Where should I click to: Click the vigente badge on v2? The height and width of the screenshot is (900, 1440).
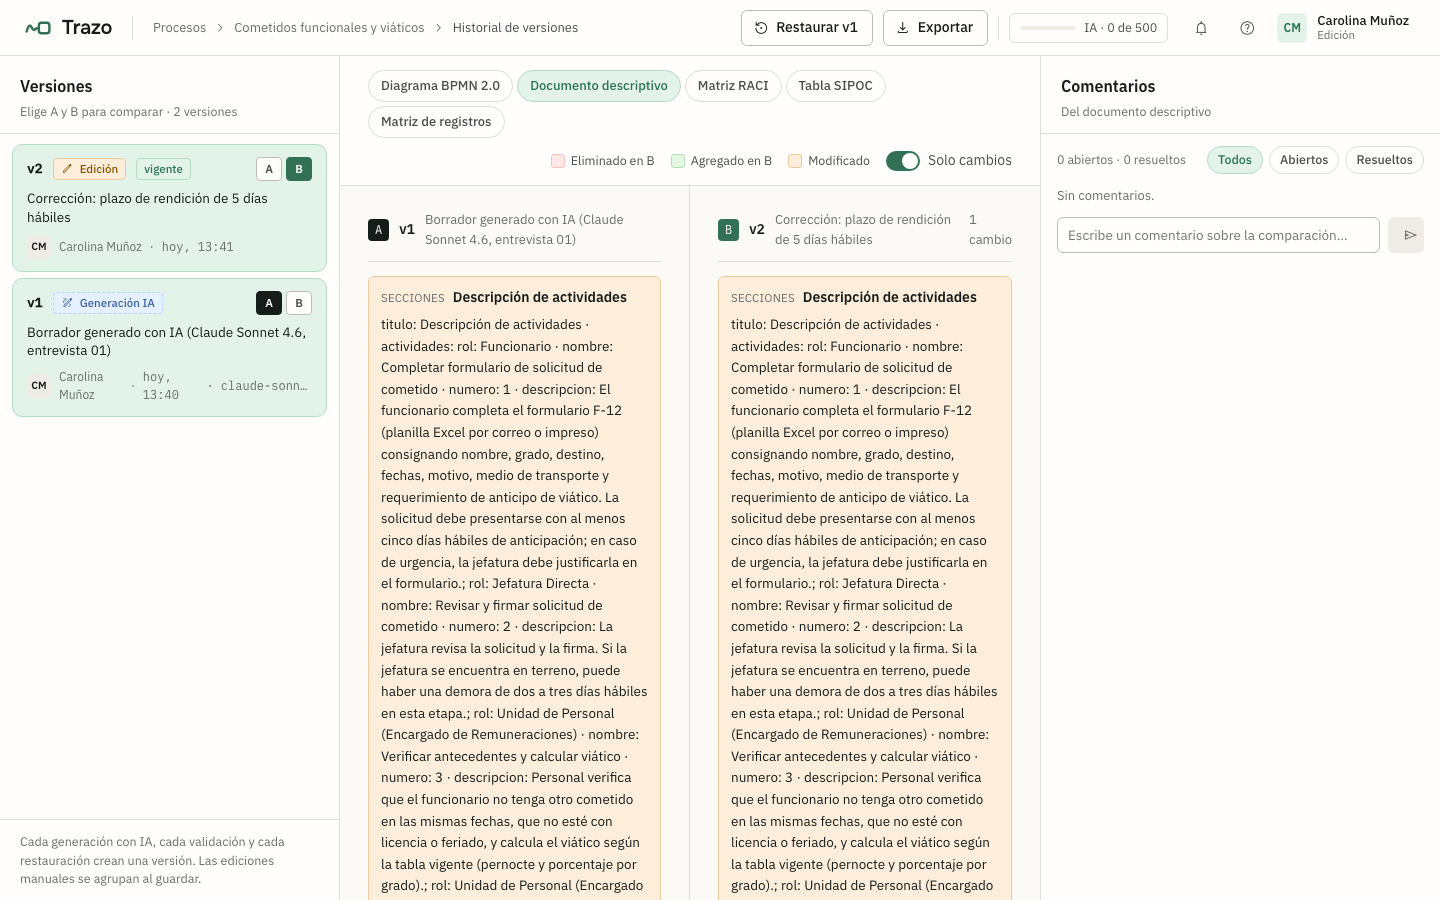click(163, 169)
